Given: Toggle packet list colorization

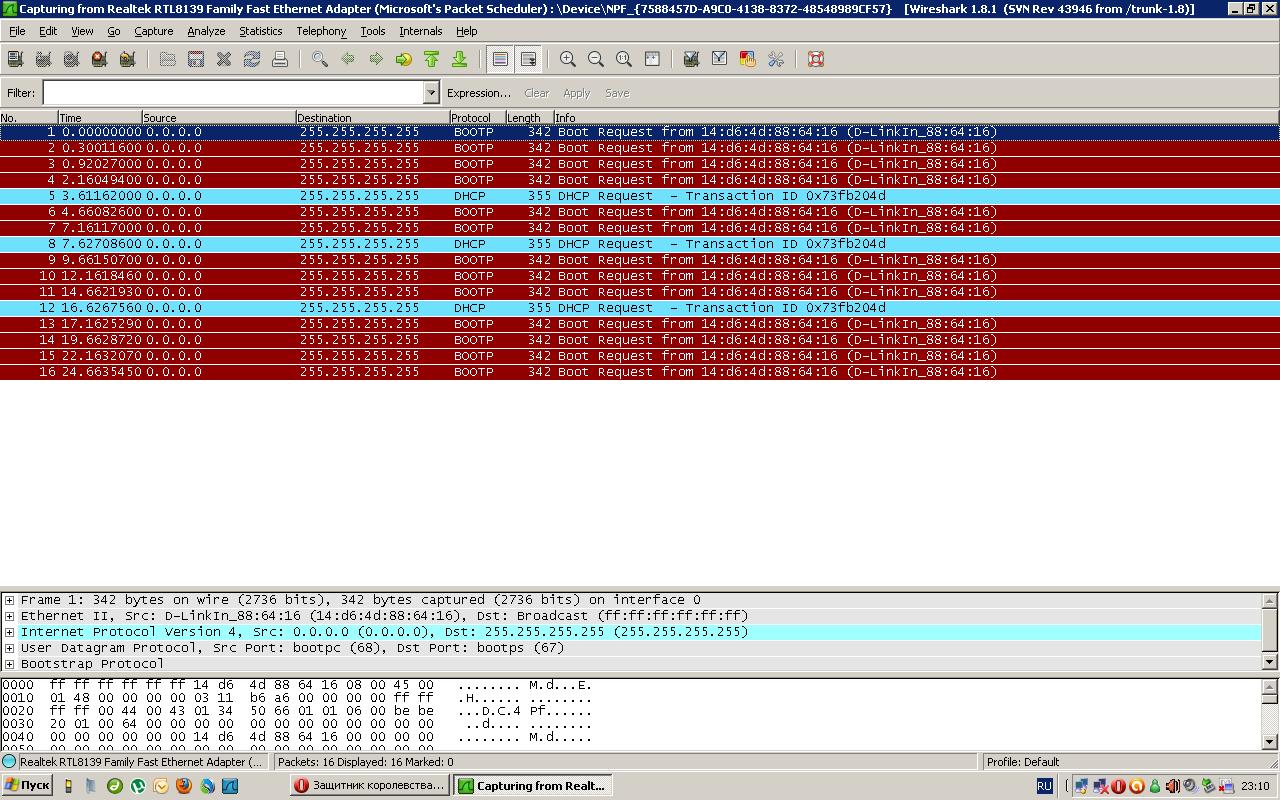Looking at the screenshot, I should point(500,59).
